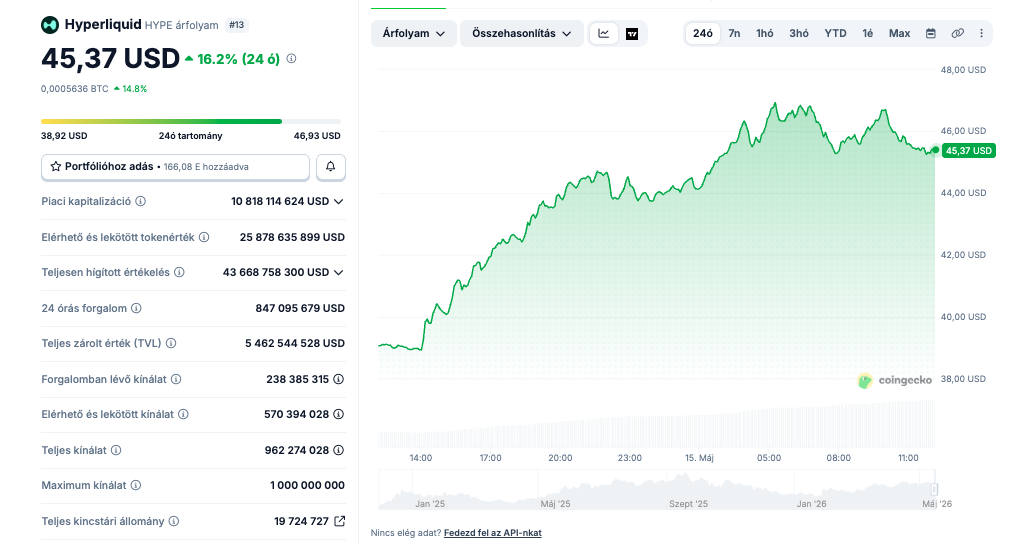Switch to line chart view icon

(x=603, y=33)
